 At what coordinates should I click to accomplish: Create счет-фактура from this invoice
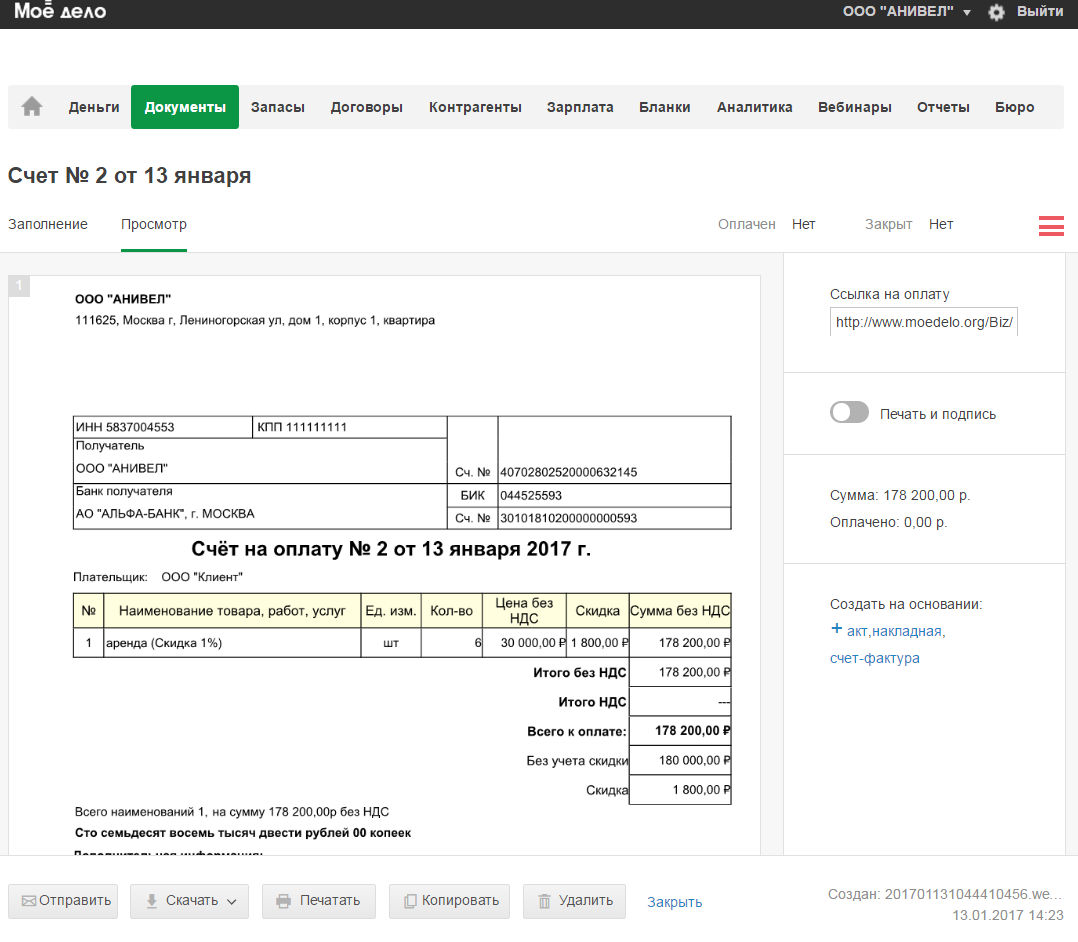[x=874, y=658]
